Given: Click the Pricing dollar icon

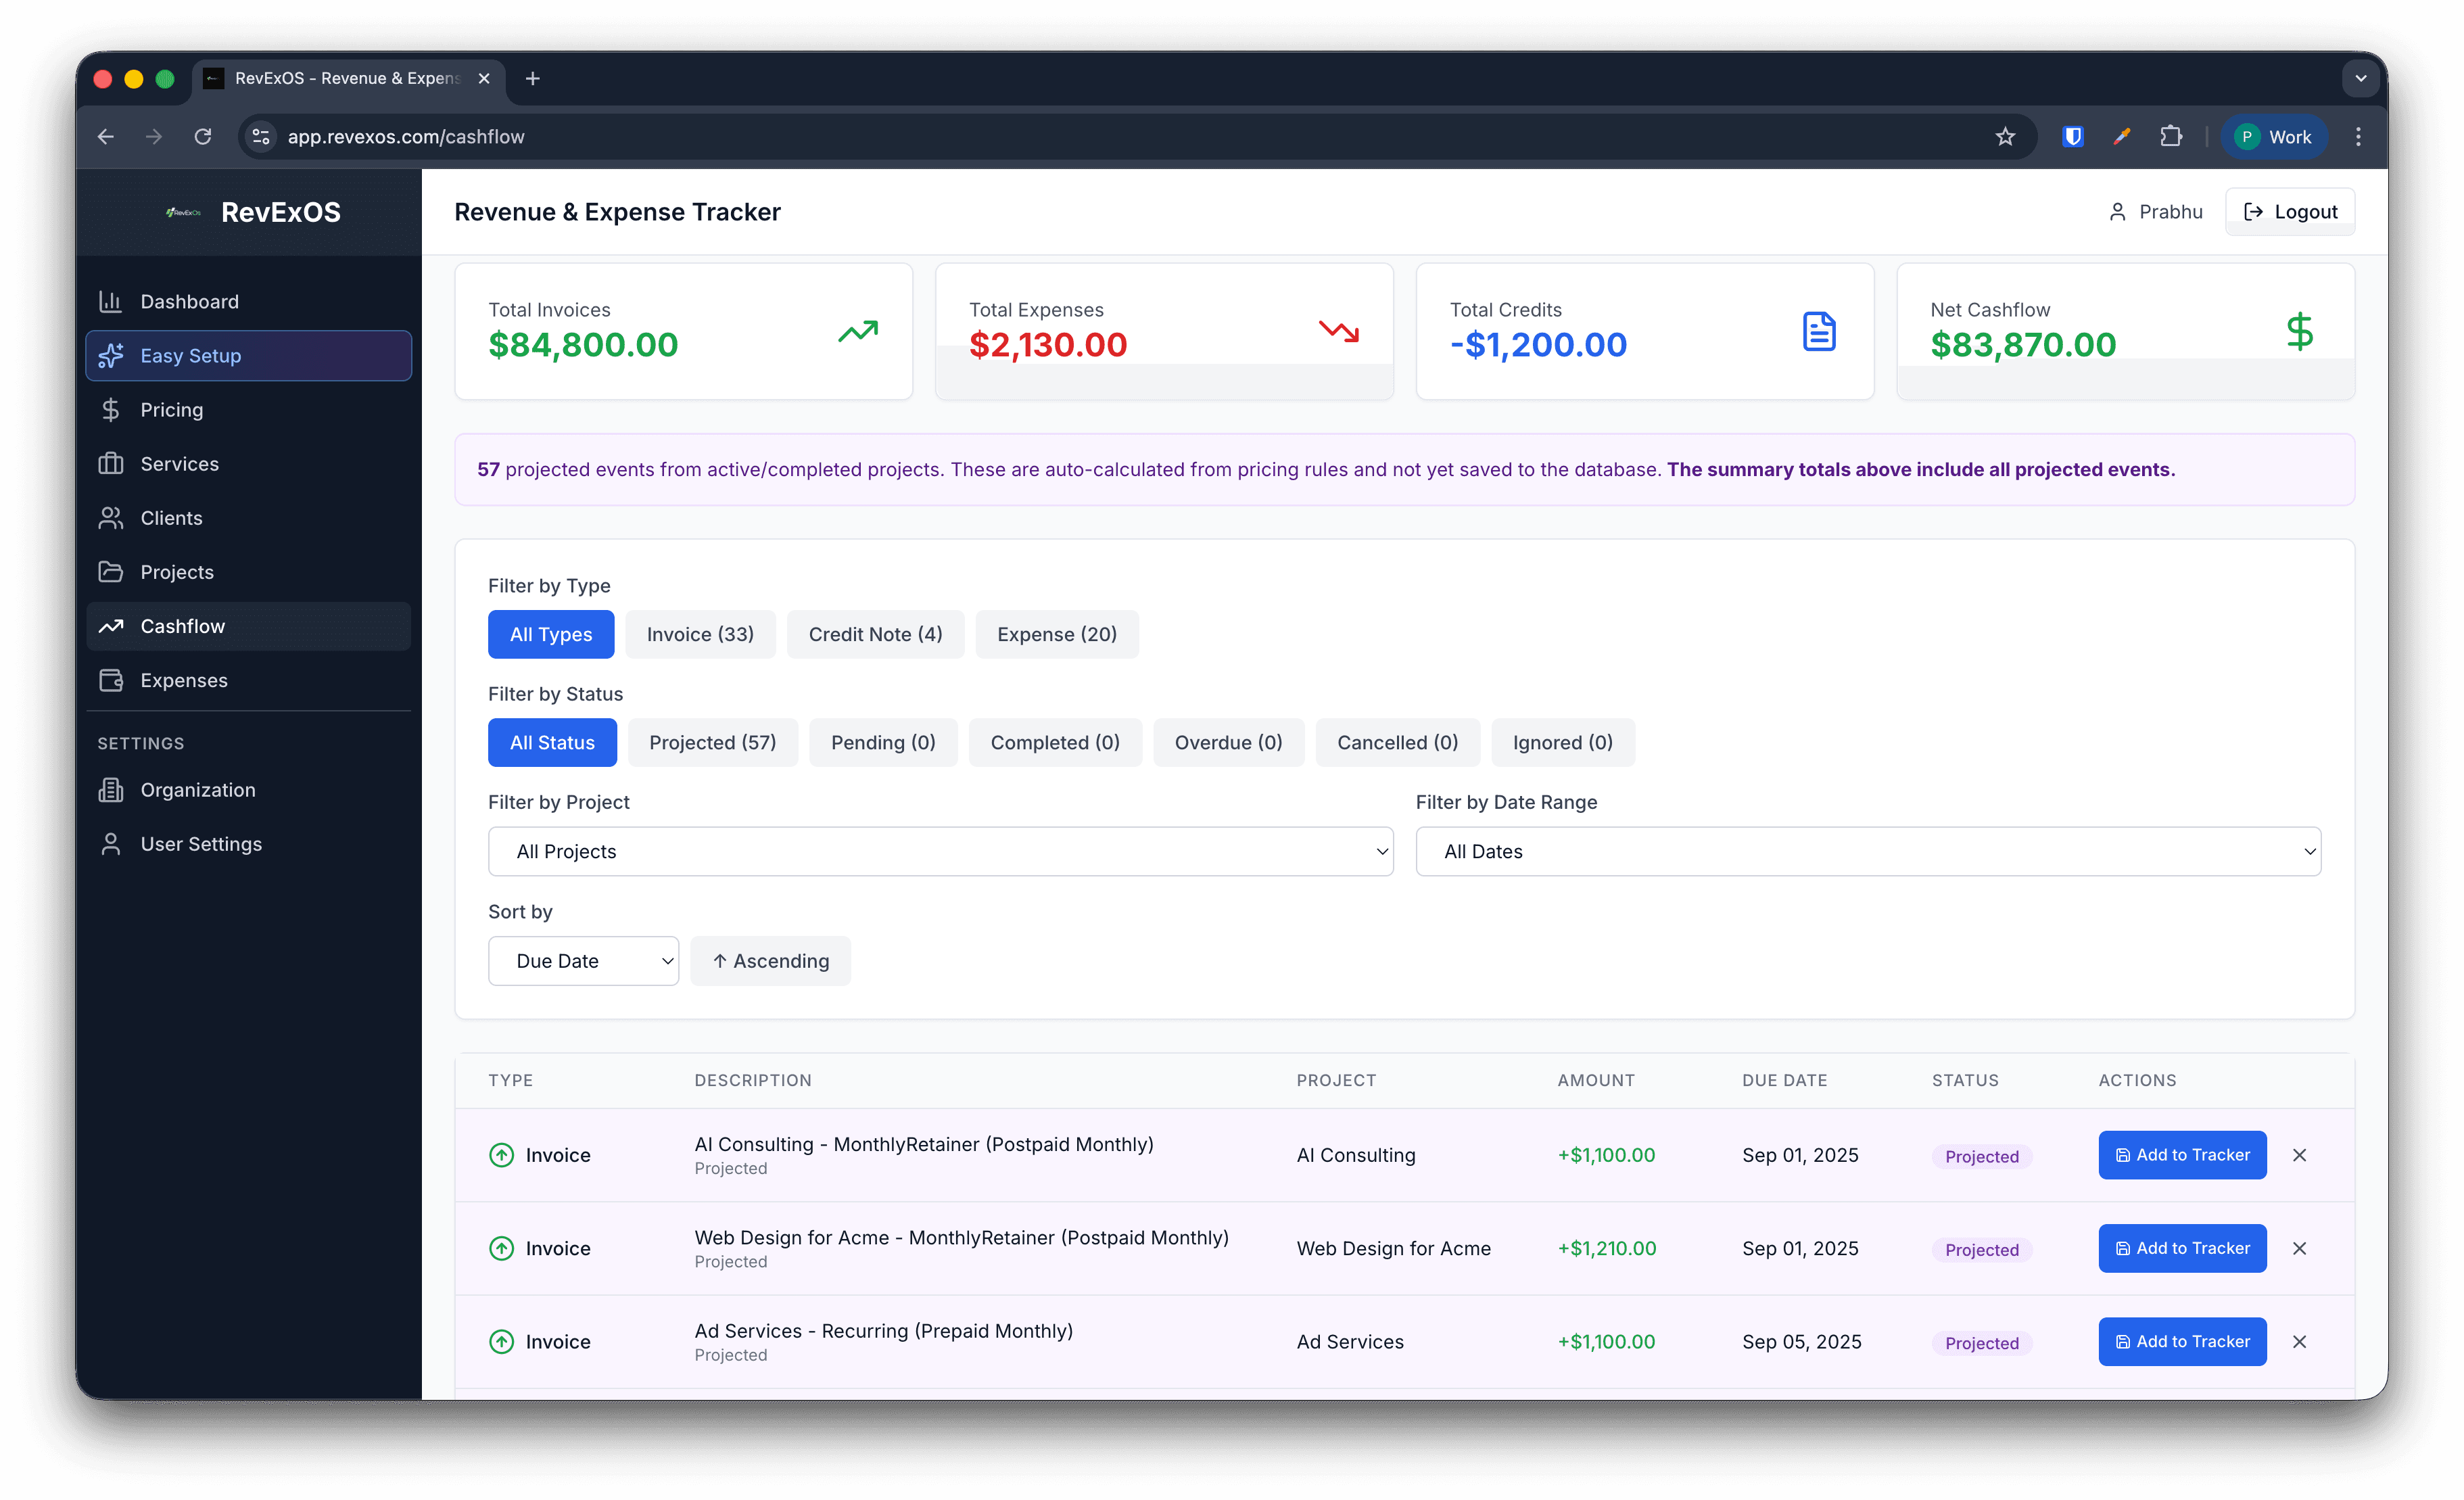Looking at the screenshot, I should coord(112,409).
